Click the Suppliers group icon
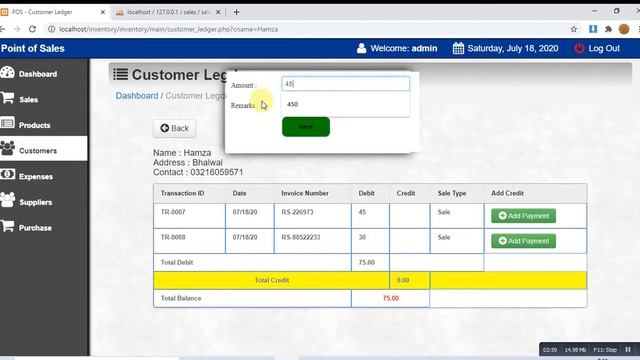Screen dimensions: 640x360 point(7,200)
